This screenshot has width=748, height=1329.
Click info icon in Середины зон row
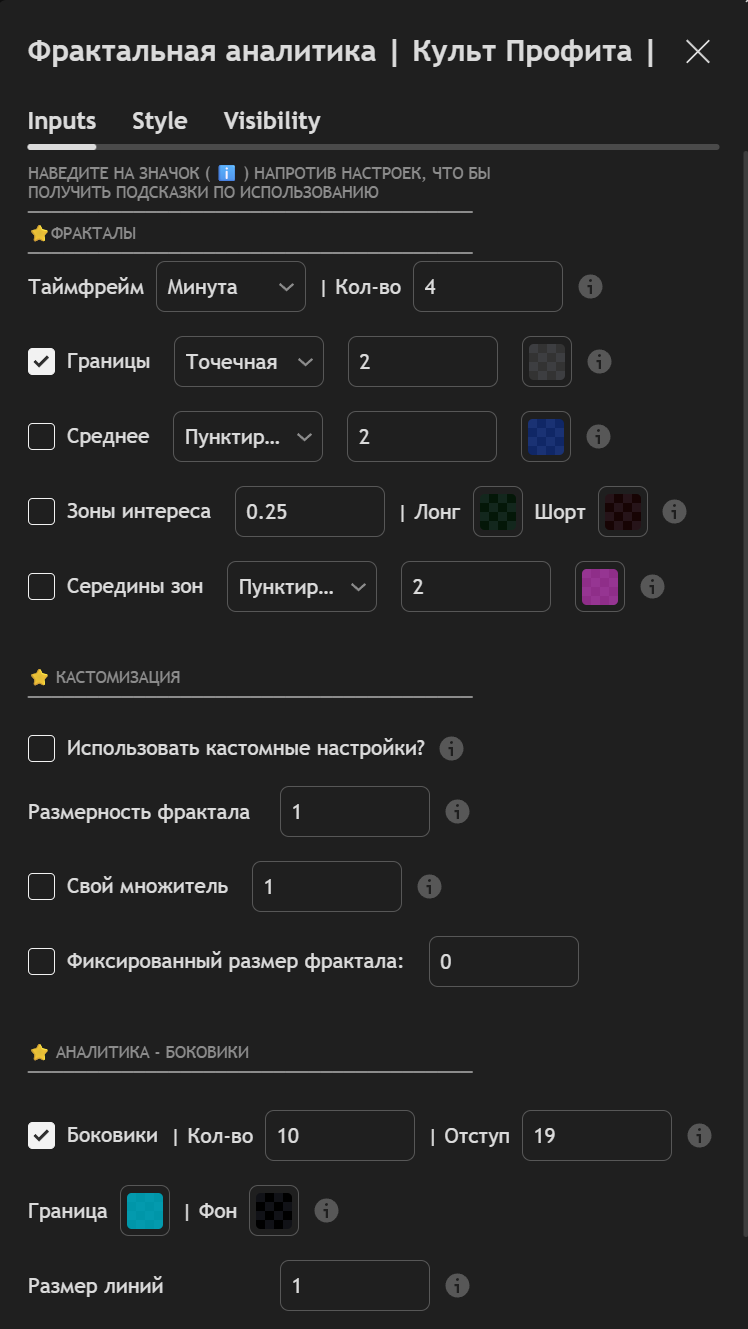point(652,587)
